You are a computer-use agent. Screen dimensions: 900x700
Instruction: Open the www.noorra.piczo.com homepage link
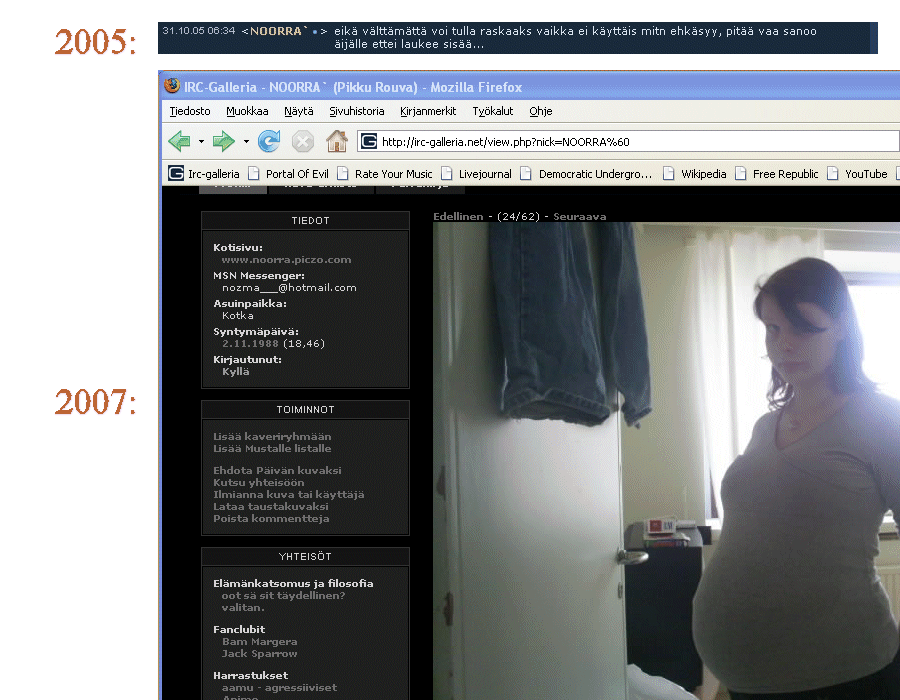tap(286, 259)
